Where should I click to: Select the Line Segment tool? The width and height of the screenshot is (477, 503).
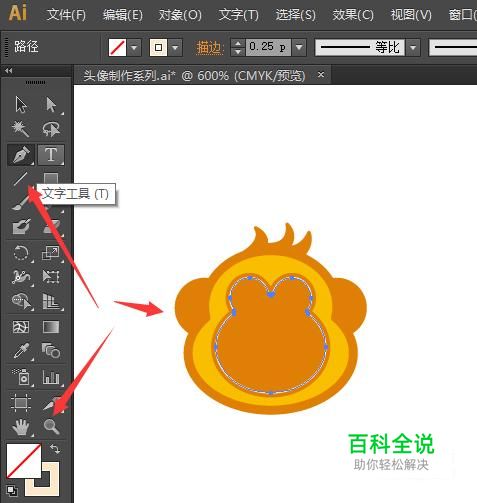pos(20,179)
